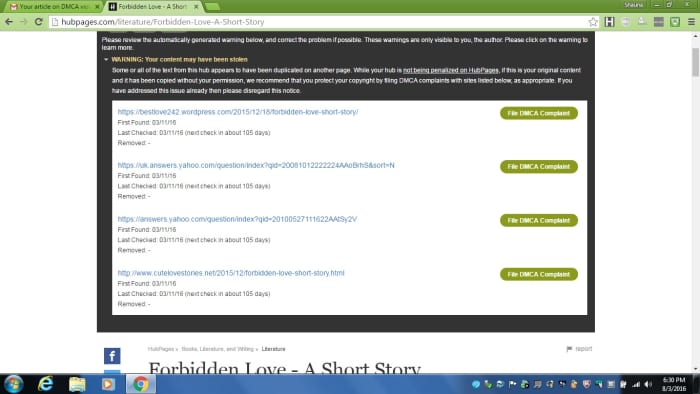Close the 'Forbidden Love' tab
This screenshot has width=700, height=394.
pyautogui.click(x=196, y=7)
